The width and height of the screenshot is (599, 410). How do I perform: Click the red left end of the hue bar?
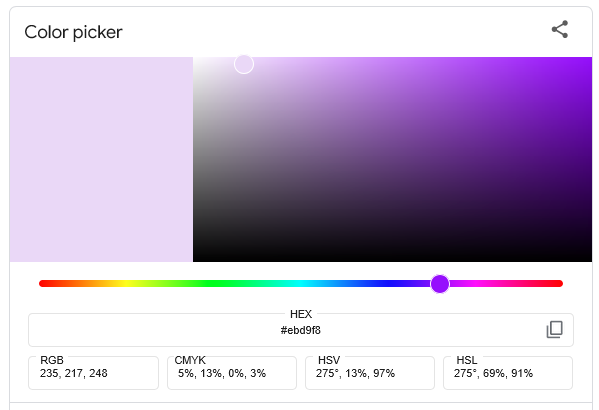pyautogui.click(x=43, y=284)
